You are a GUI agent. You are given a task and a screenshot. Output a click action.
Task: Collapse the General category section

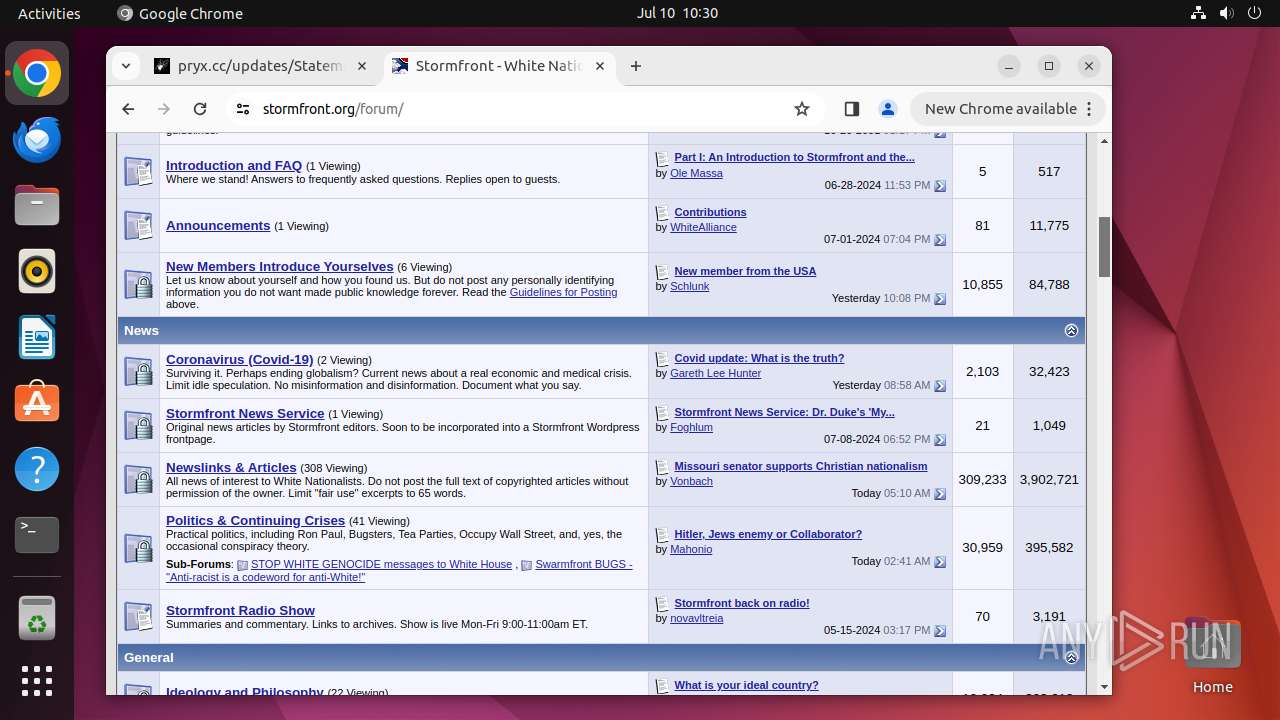[x=1071, y=658]
